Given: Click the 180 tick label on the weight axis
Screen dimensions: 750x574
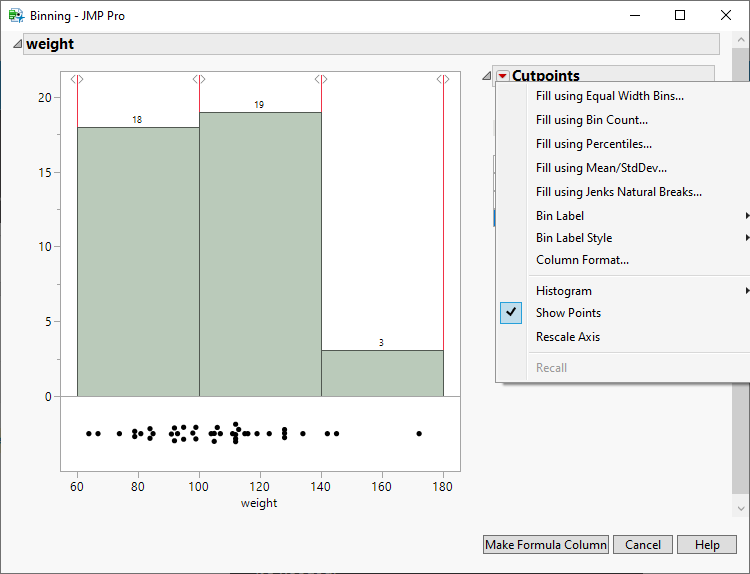Looking at the screenshot, I should tap(442, 487).
